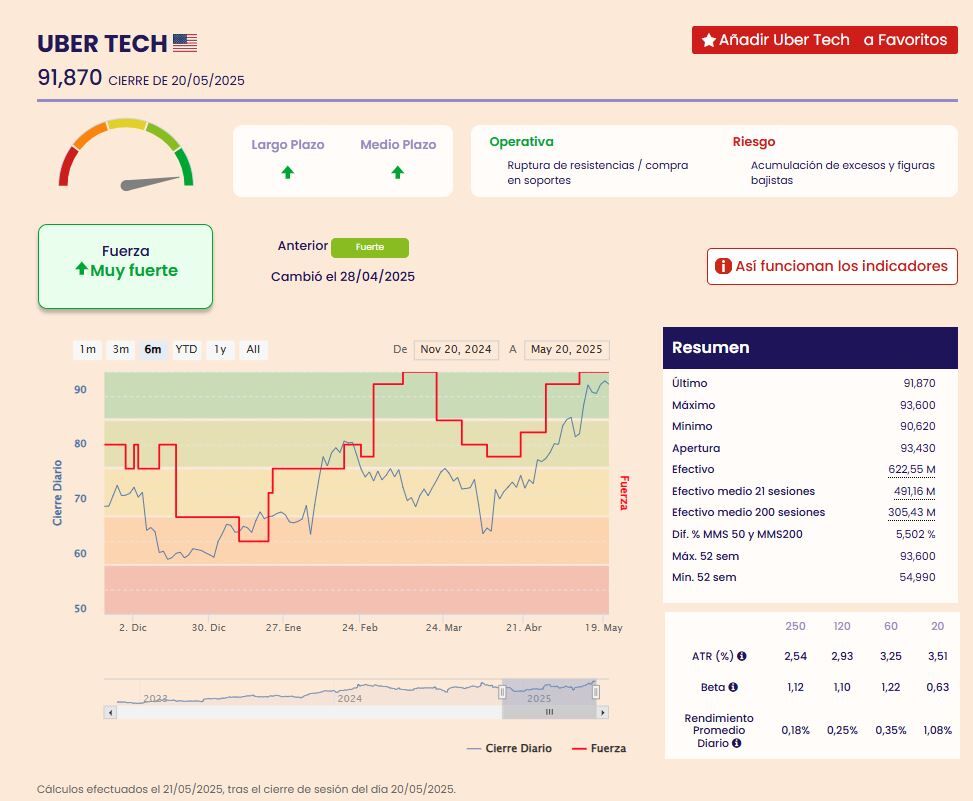
Task: Click the green arrow beside Muy fuerte
Action: click(x=81, y=269)
